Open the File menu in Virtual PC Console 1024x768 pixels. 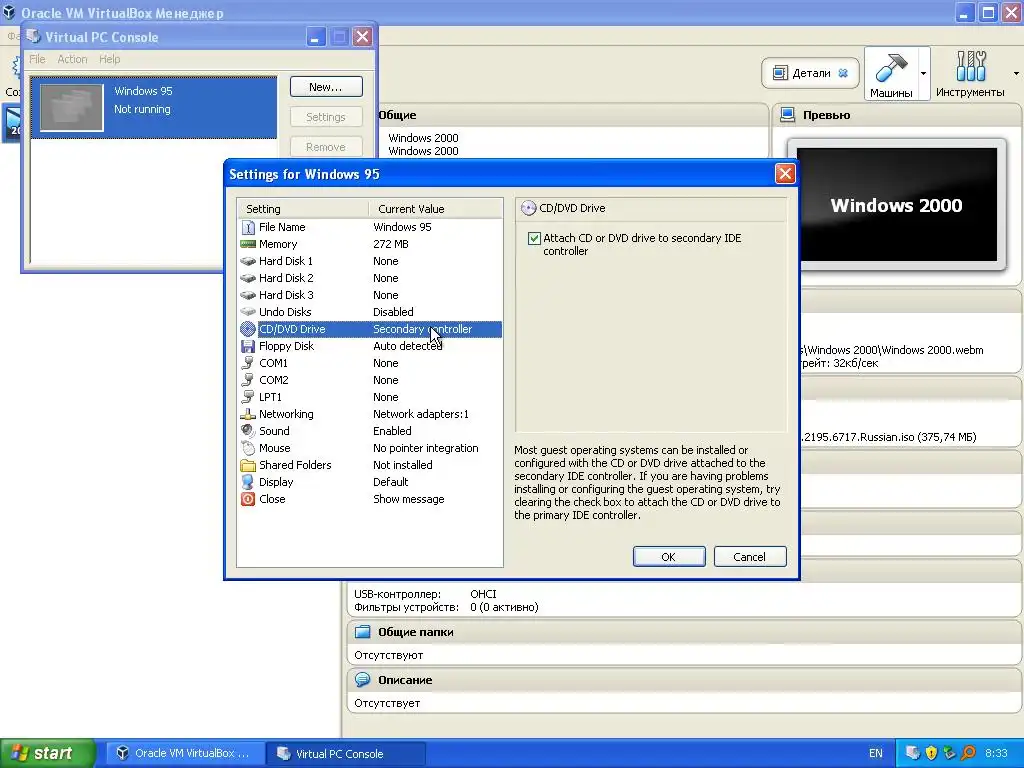(37, 59)
